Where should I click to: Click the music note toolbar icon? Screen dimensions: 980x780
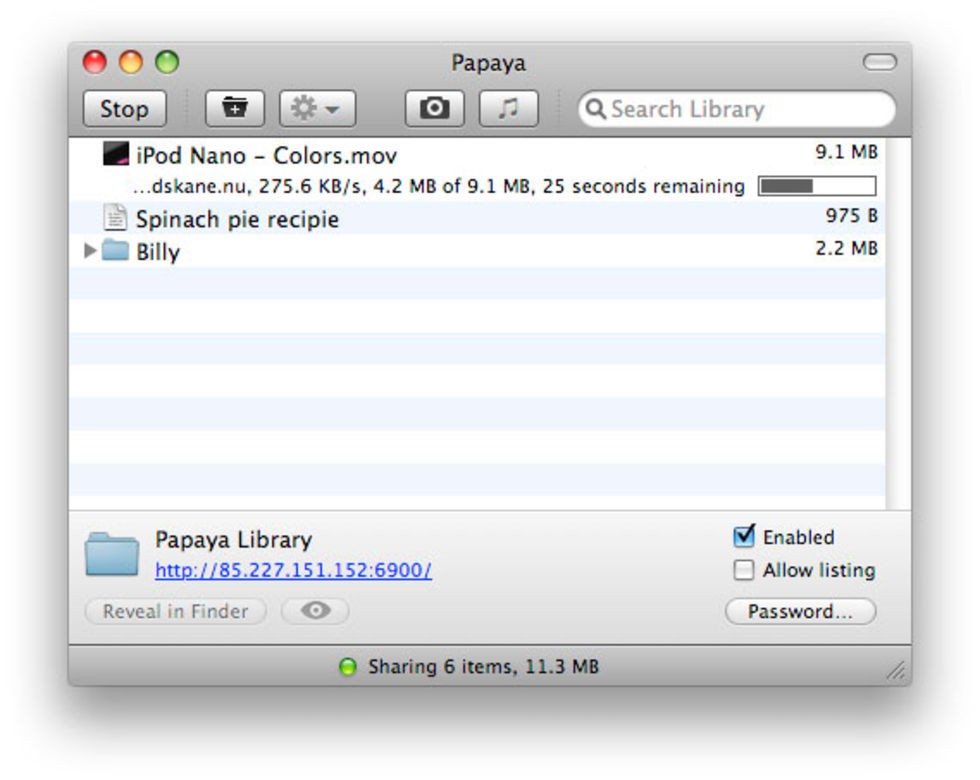[508, 109]
